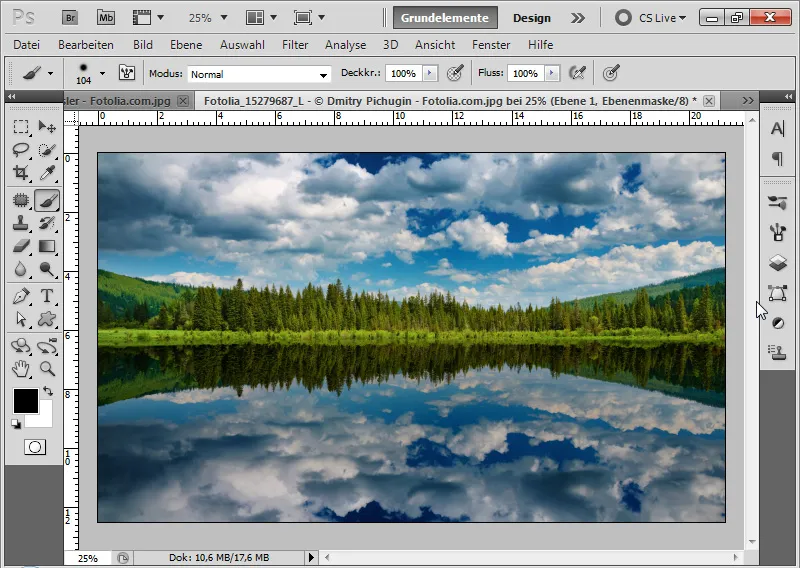Image resolution: width=800 pixels, height=568 pixels.
Task: Select the Pen tool
Action: (20, 296)
